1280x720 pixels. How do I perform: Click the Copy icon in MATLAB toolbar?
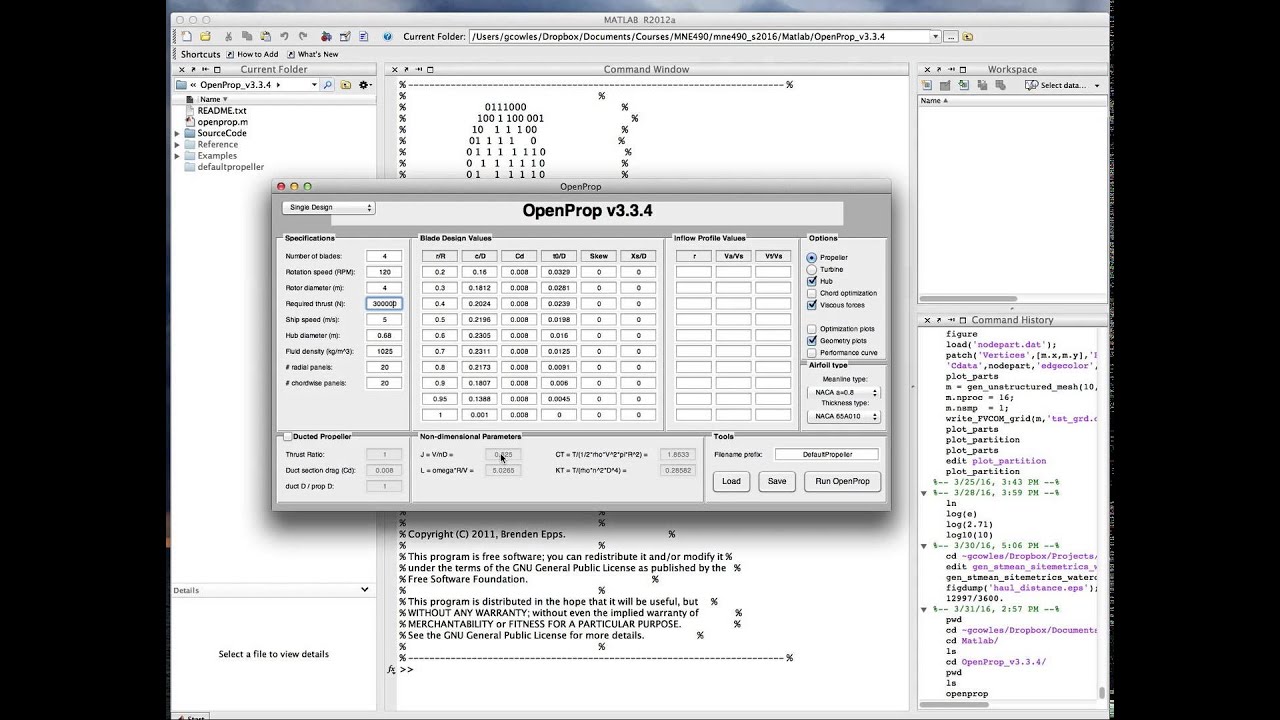click(246, 36)
